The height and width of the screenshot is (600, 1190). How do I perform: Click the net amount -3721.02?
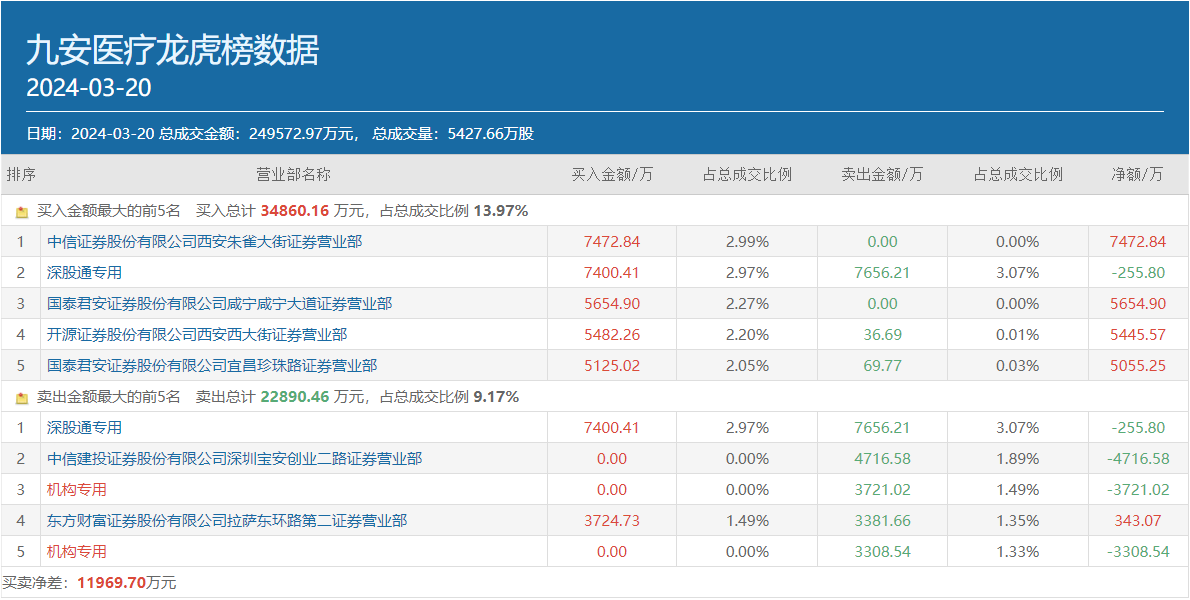pos(1137,490)
